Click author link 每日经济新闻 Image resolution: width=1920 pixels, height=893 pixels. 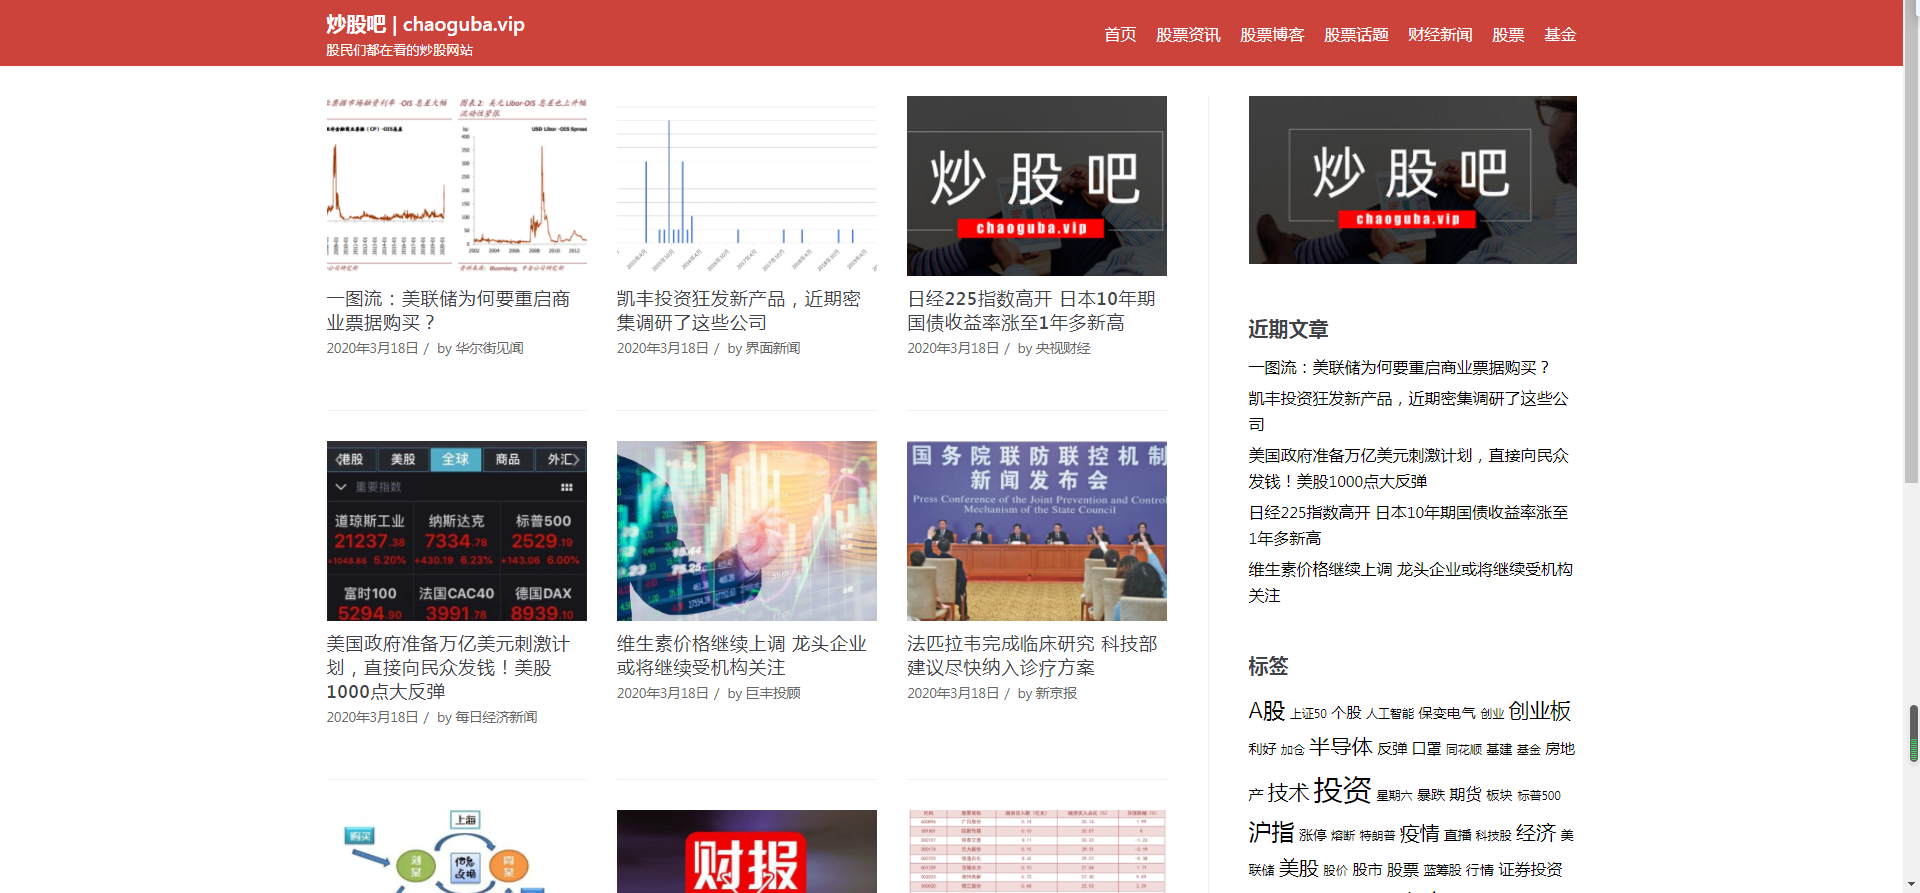point(496,717)
